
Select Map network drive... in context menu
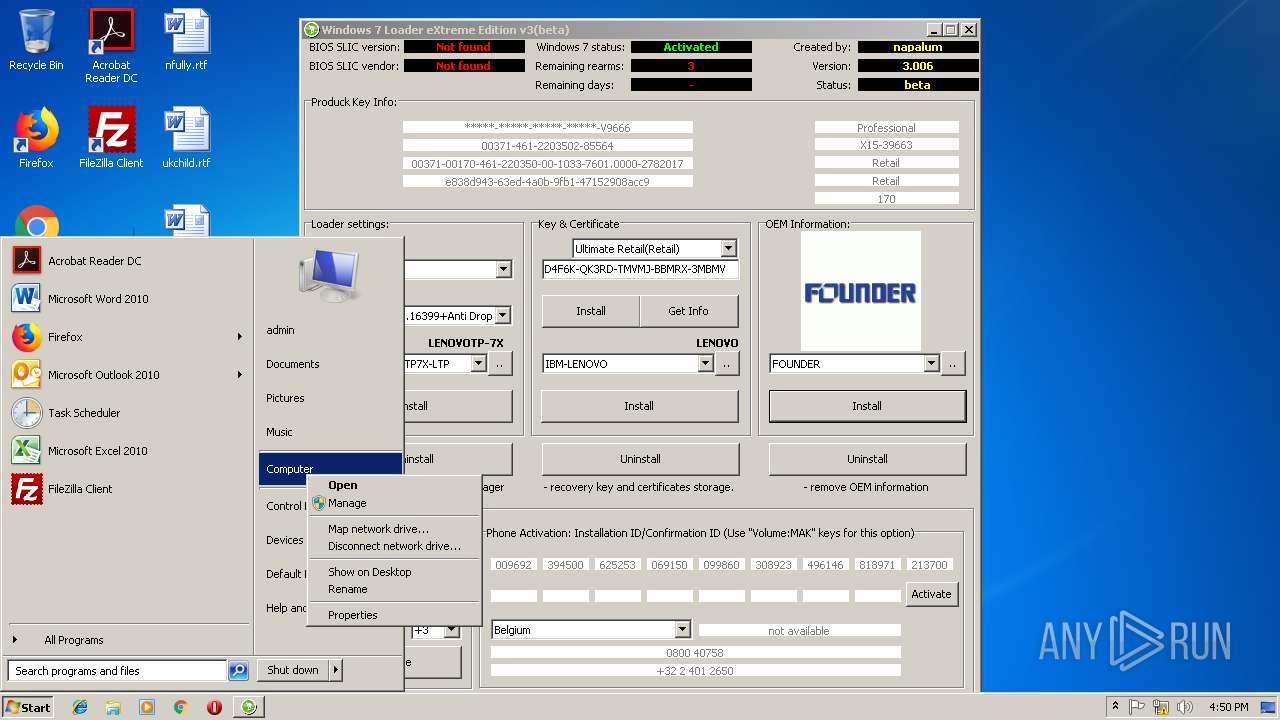[394, 529]
